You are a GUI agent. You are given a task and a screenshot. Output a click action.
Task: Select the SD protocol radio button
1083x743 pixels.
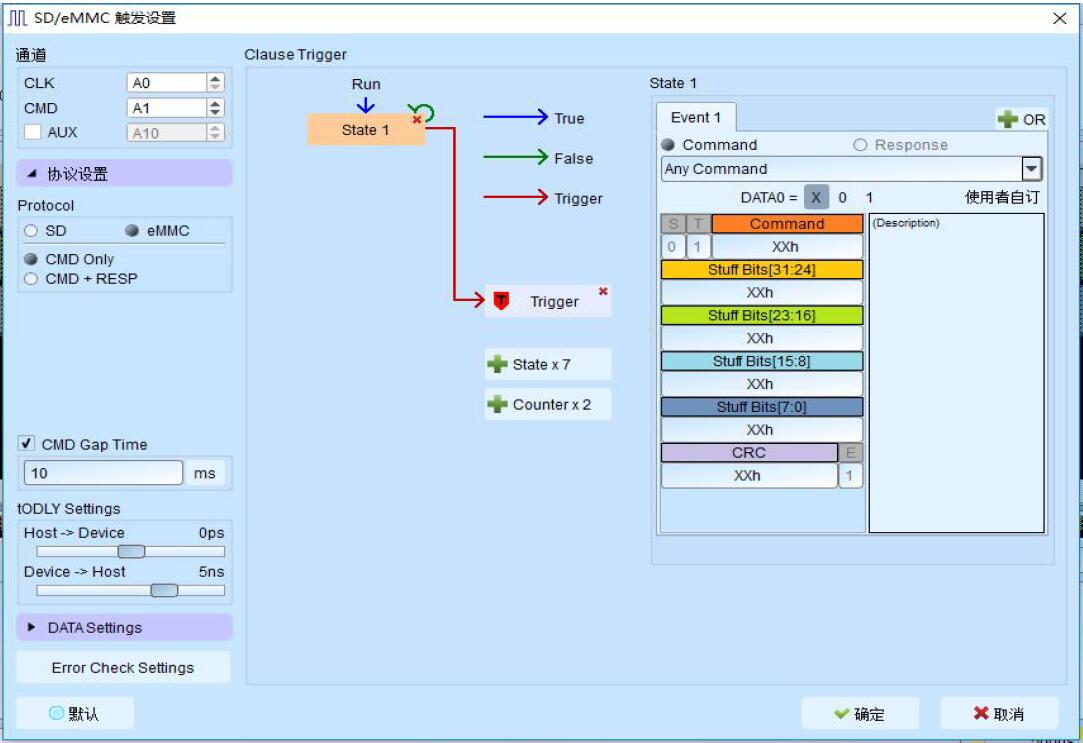[x=31, y=231]
